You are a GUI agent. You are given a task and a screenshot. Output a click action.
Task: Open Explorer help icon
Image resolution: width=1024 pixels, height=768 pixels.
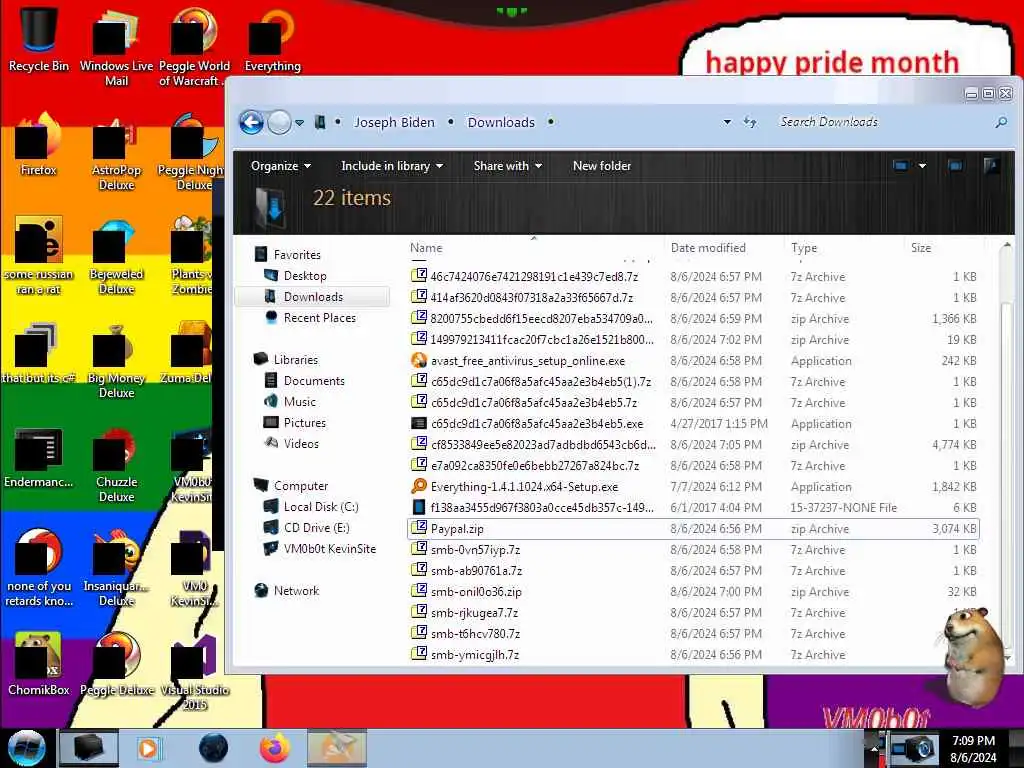991,166
